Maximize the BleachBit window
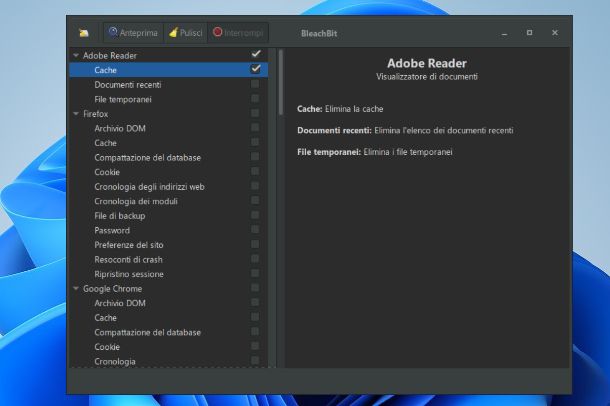This screenshot has width=610, height=406. click(529, 33)
